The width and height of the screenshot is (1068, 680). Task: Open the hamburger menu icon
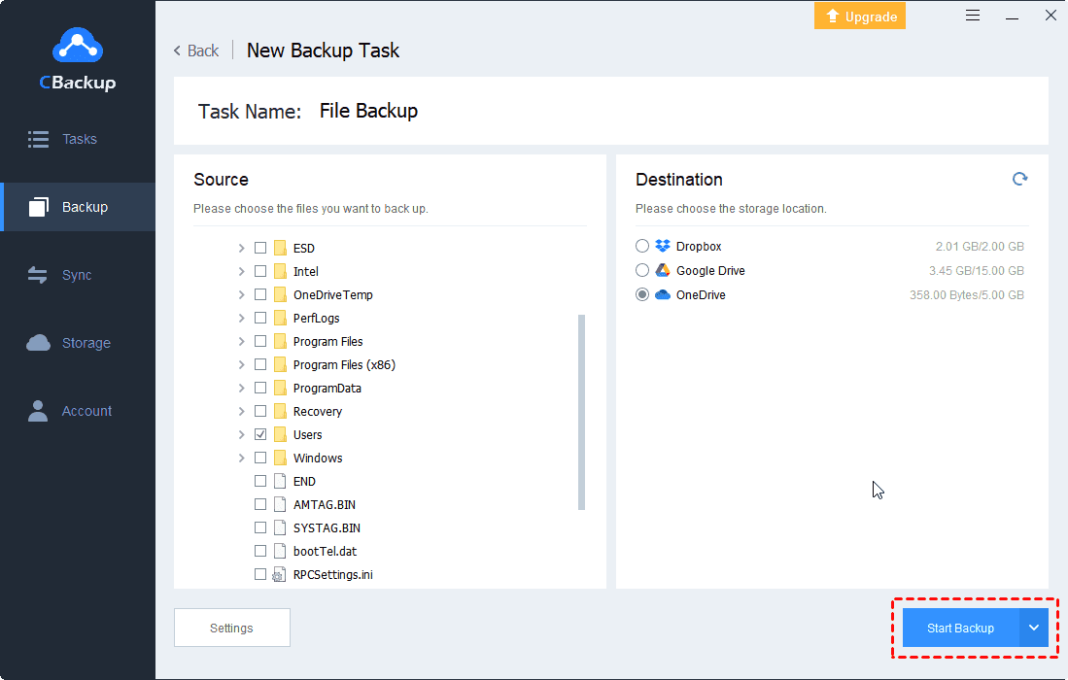pos(972,15)
